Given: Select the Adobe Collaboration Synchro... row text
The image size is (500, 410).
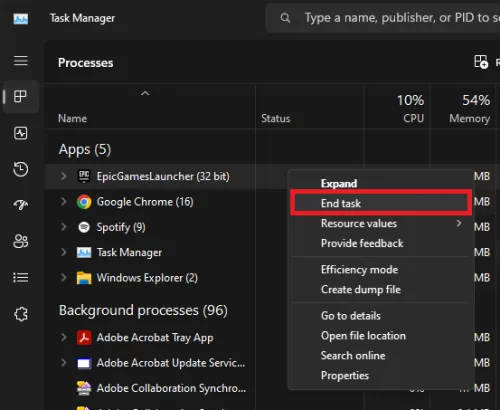Looking at the screenshot, I should pos(171,388).
